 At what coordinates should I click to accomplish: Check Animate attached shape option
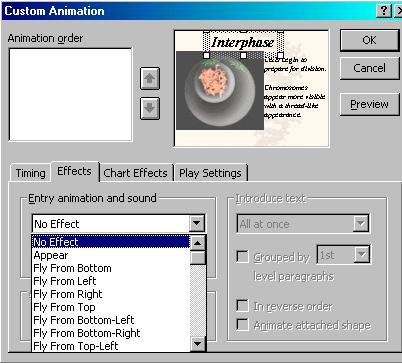pos(242,325)
